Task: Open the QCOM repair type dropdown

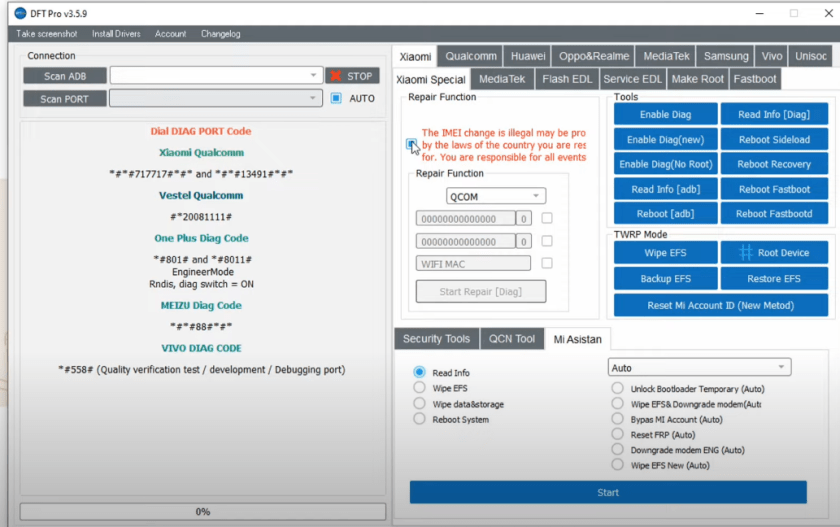Action: (x=496, y=196)
